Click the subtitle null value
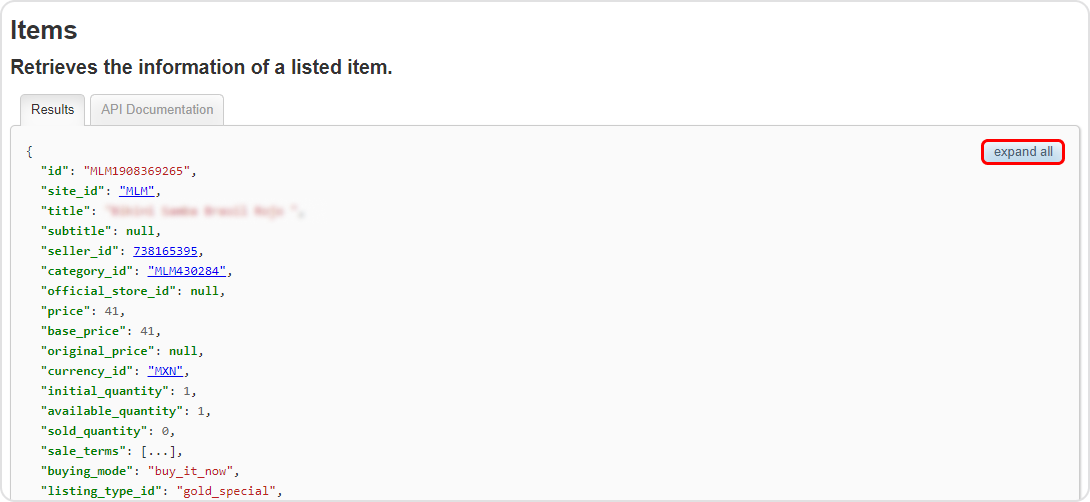The height and width of the screenshot is (502, 1090). [x=140, y=230]
